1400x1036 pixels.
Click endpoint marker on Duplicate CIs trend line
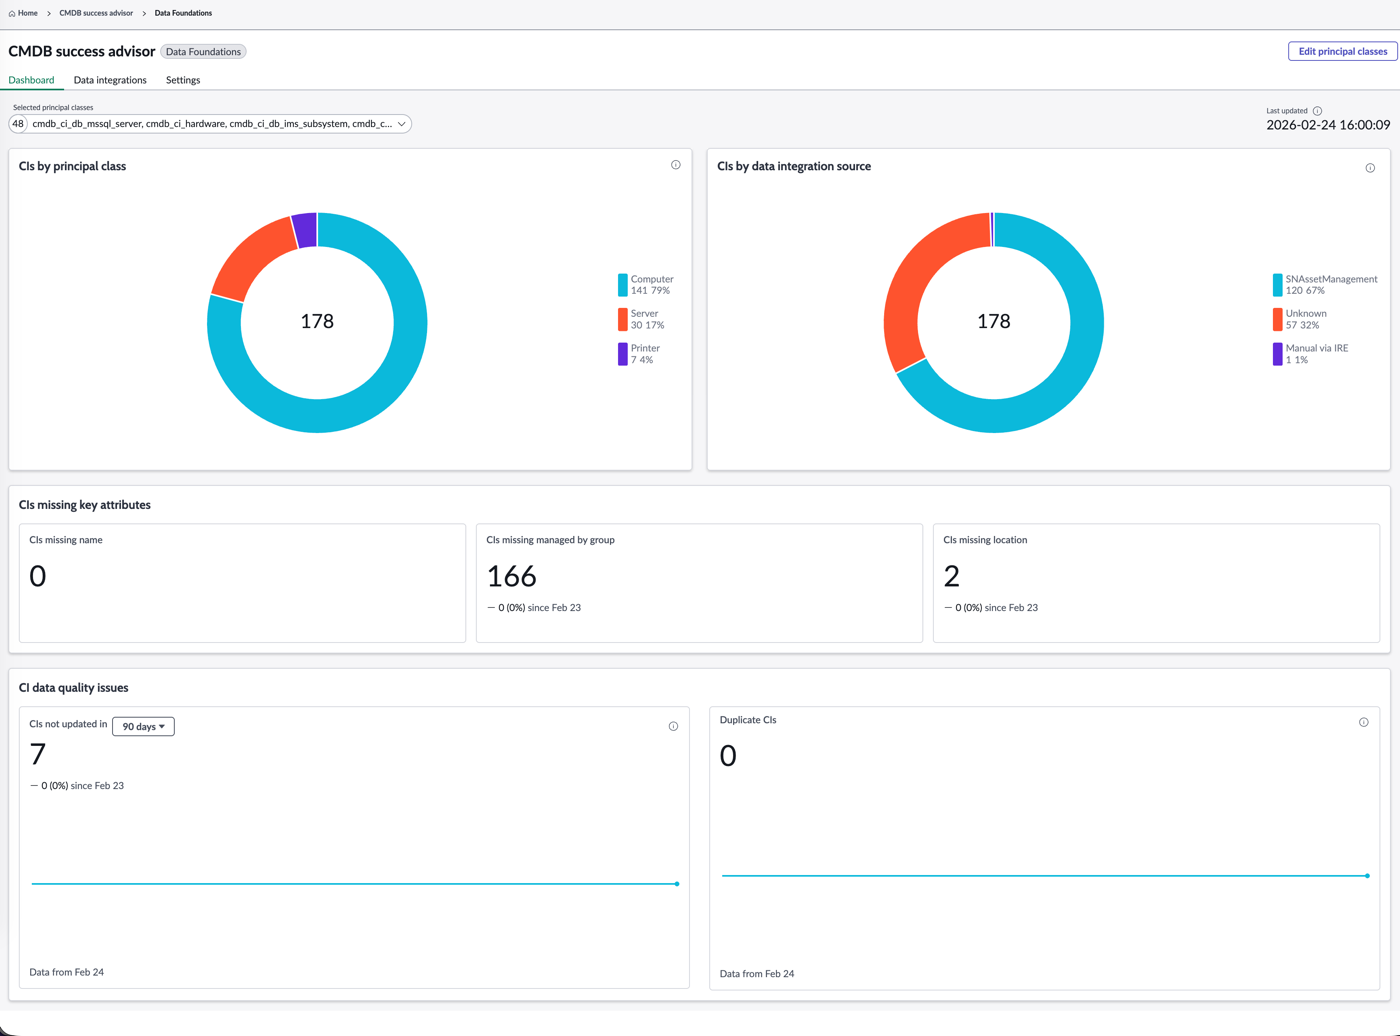point(1367,876)
